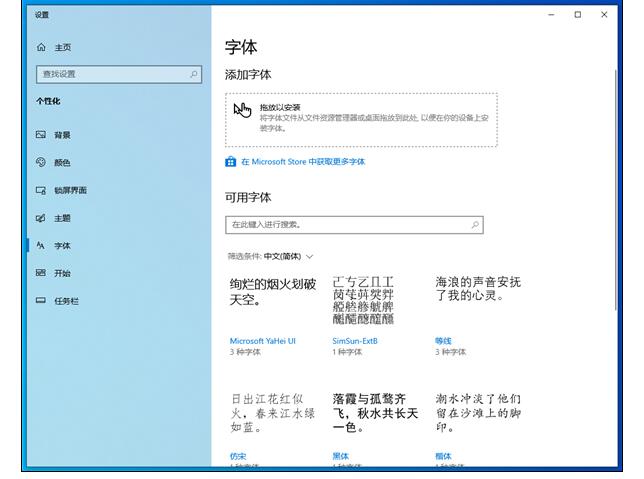Open 锁屏界面 settings page
Screen dimensions: 644x479
[70, 190]
